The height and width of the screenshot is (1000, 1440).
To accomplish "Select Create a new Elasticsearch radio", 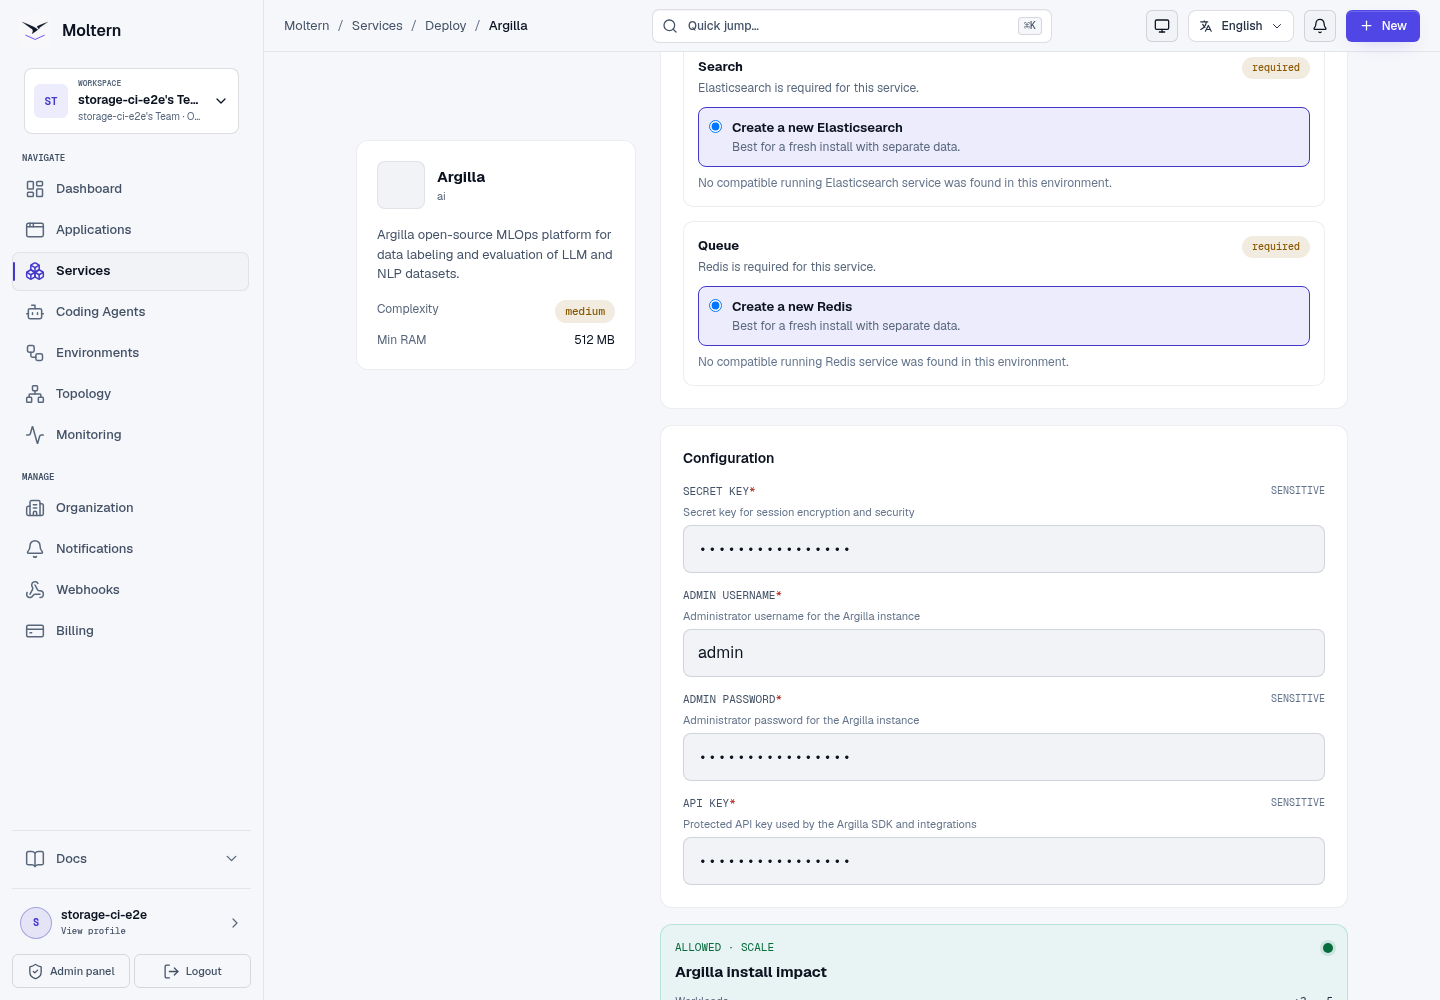I will click(x=716, y=127).
